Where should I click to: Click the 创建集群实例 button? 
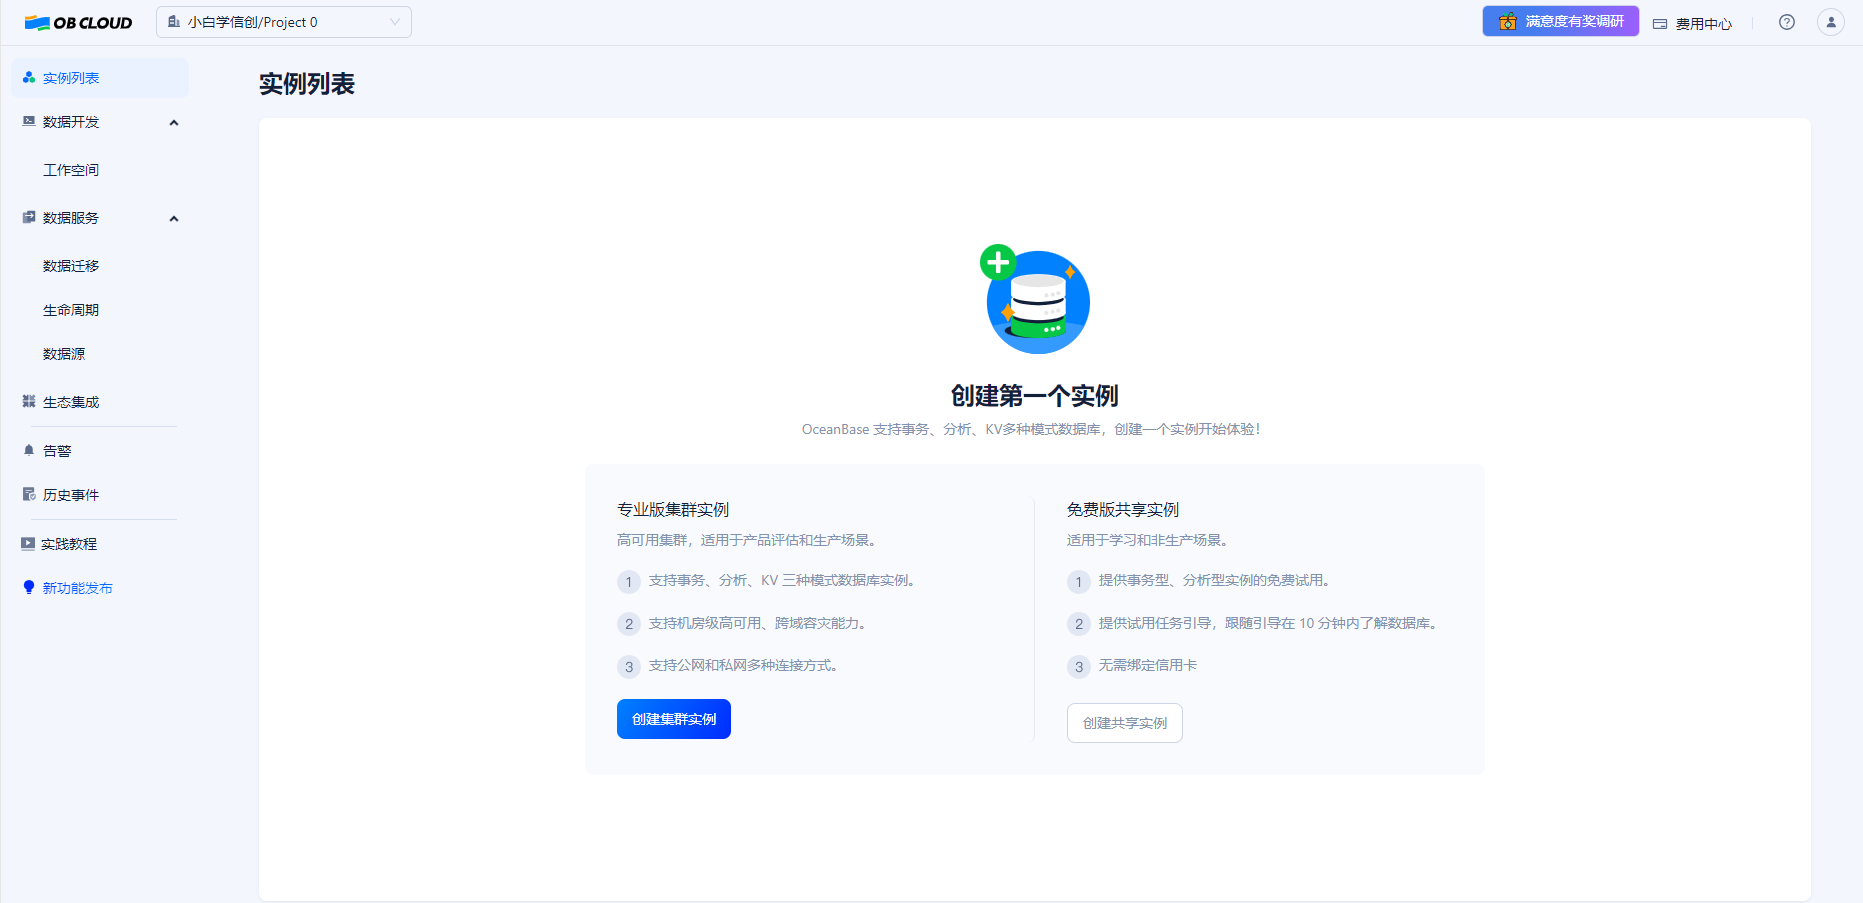click(x=674, y=719)
